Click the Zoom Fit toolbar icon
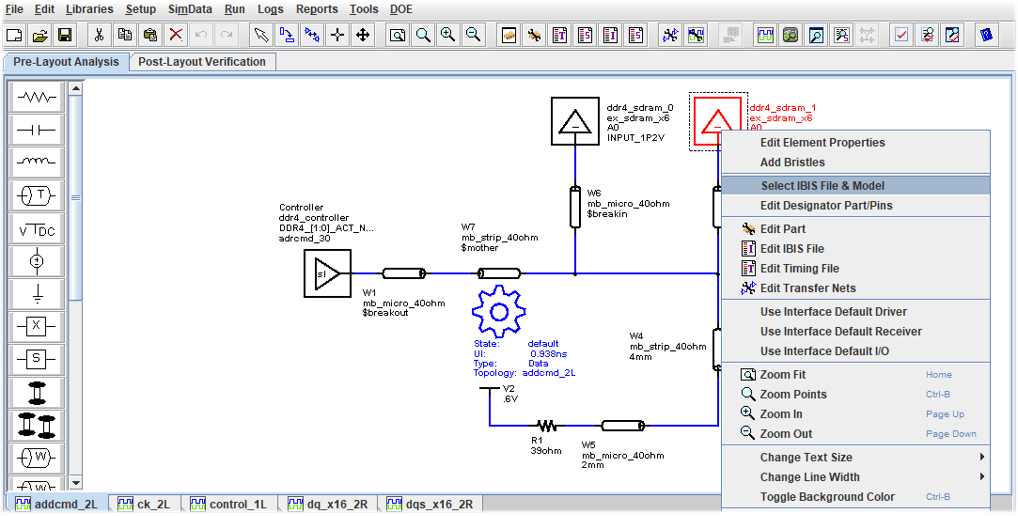This screenshot has height=516, width=1018. 397,35
